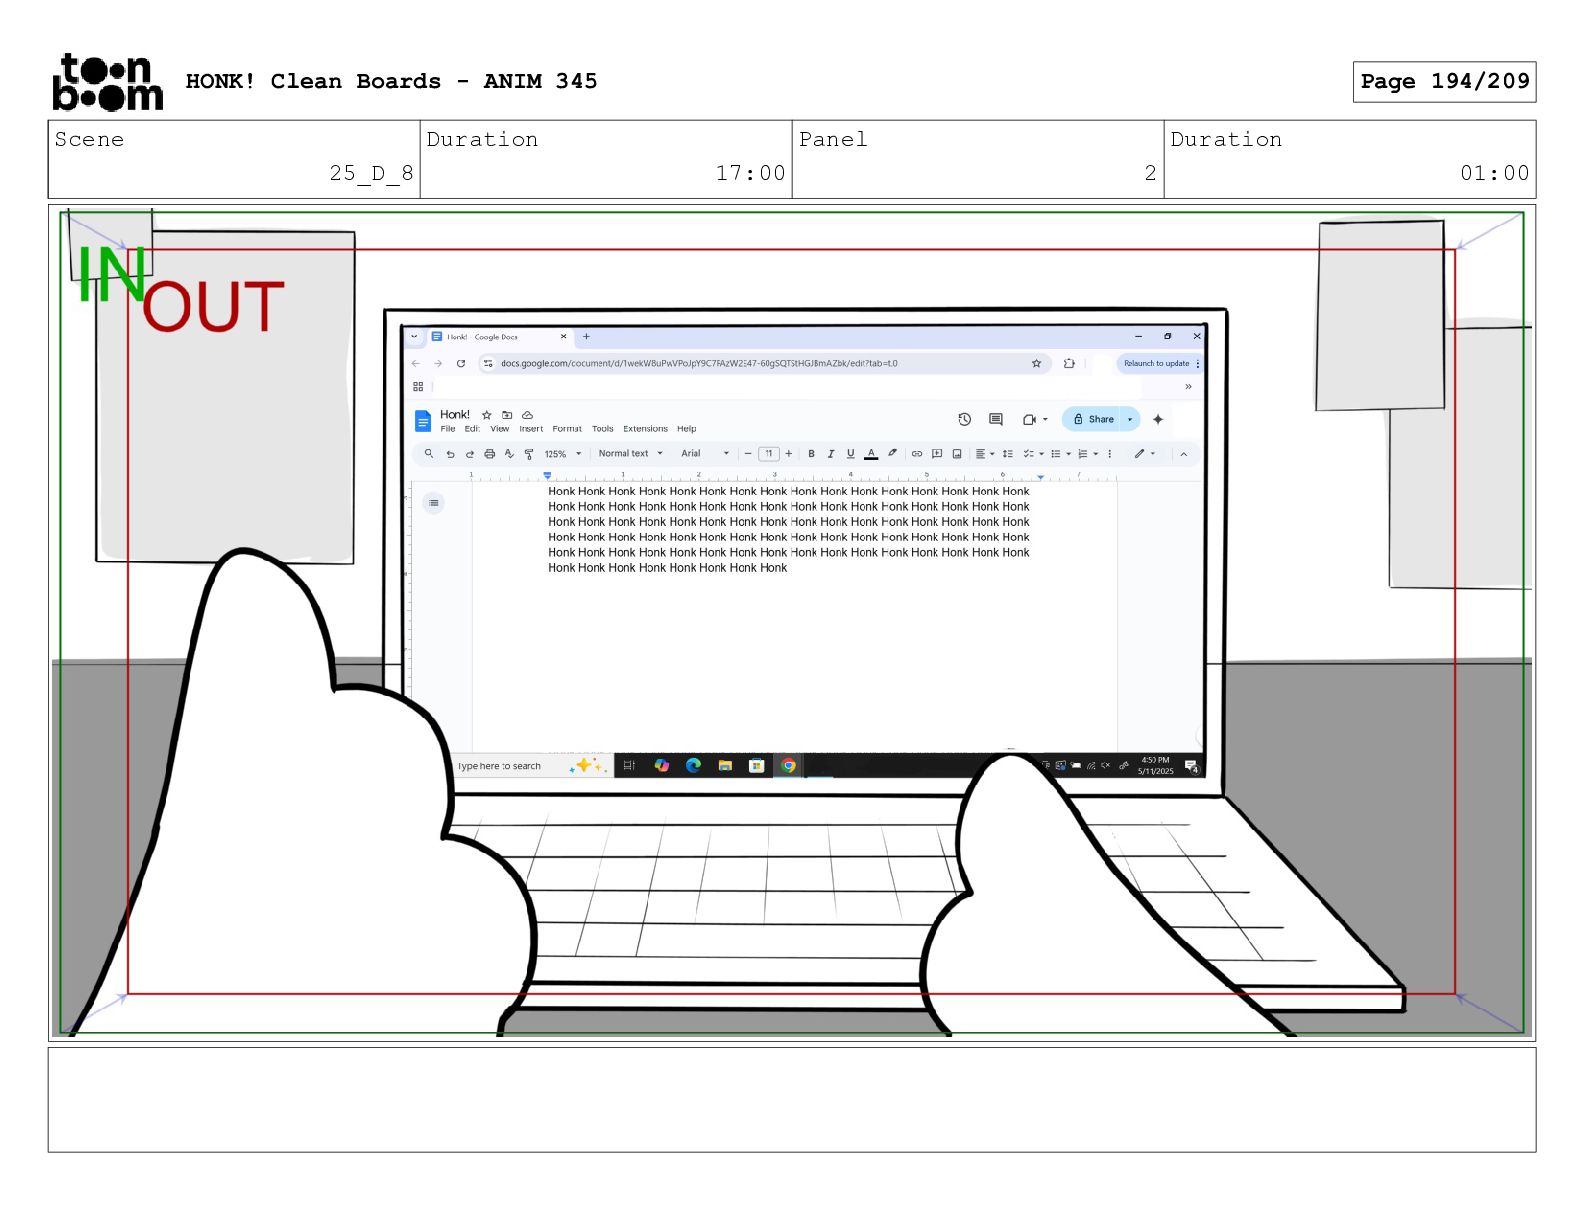Click the Gemini sparkle icon

(x=1158, y=419)
